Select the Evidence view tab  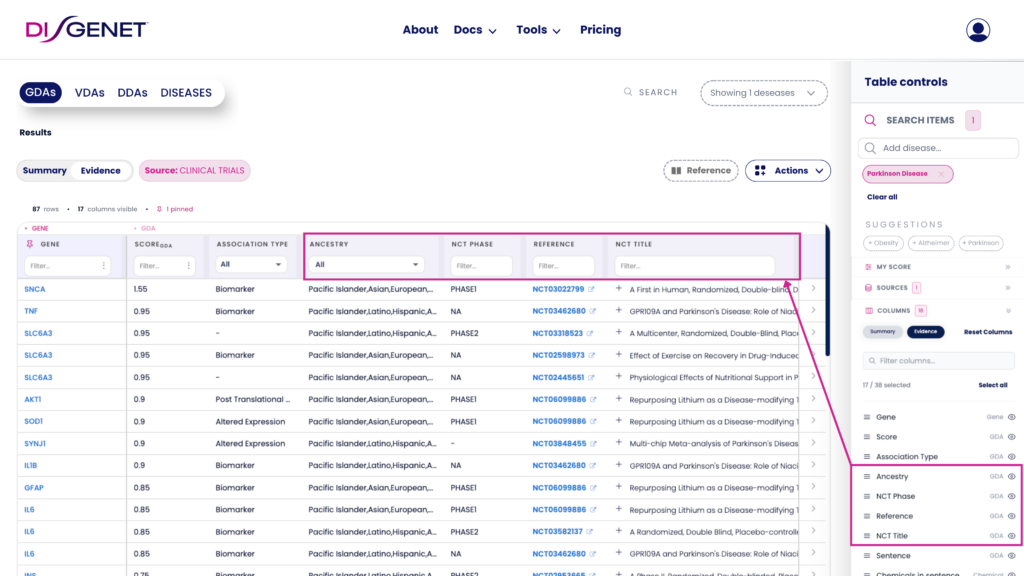pyautogui.click(x=101, y=170)
